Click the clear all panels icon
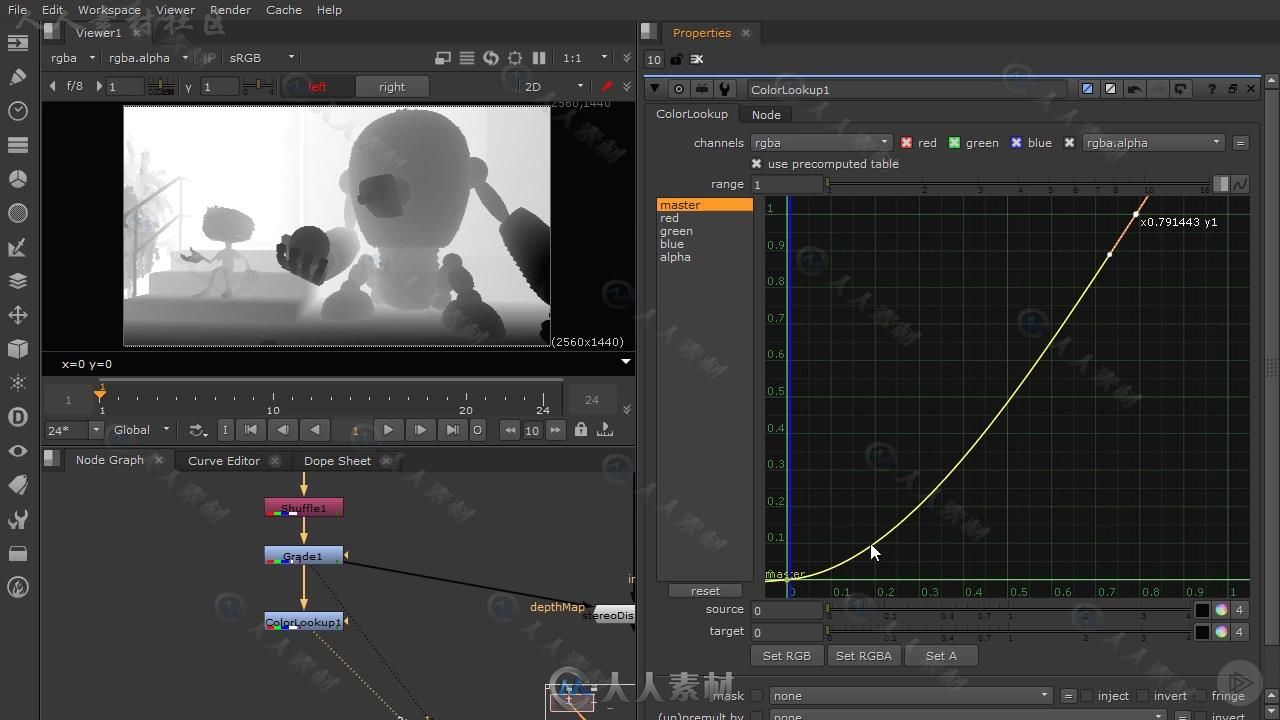The image size is (1280, 720). tap(697, 60)
